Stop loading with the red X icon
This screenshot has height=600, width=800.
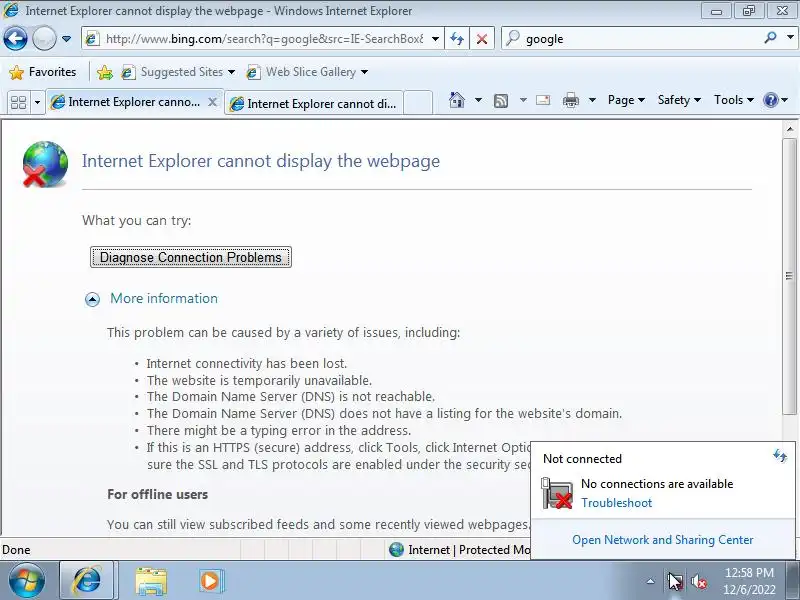click(482, 39)
